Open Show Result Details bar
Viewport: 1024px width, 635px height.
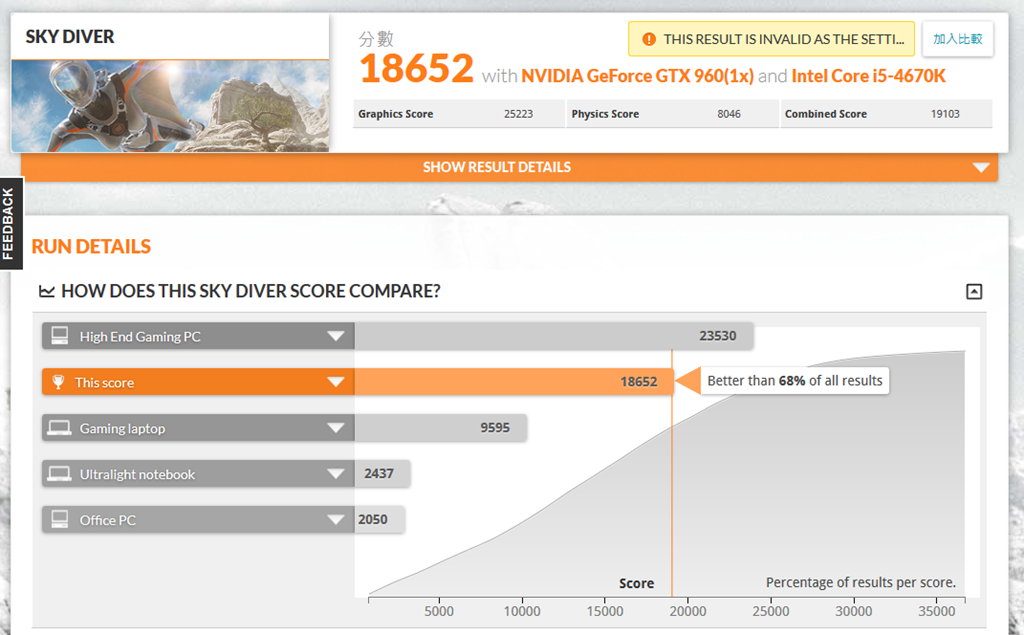[509, 167]
